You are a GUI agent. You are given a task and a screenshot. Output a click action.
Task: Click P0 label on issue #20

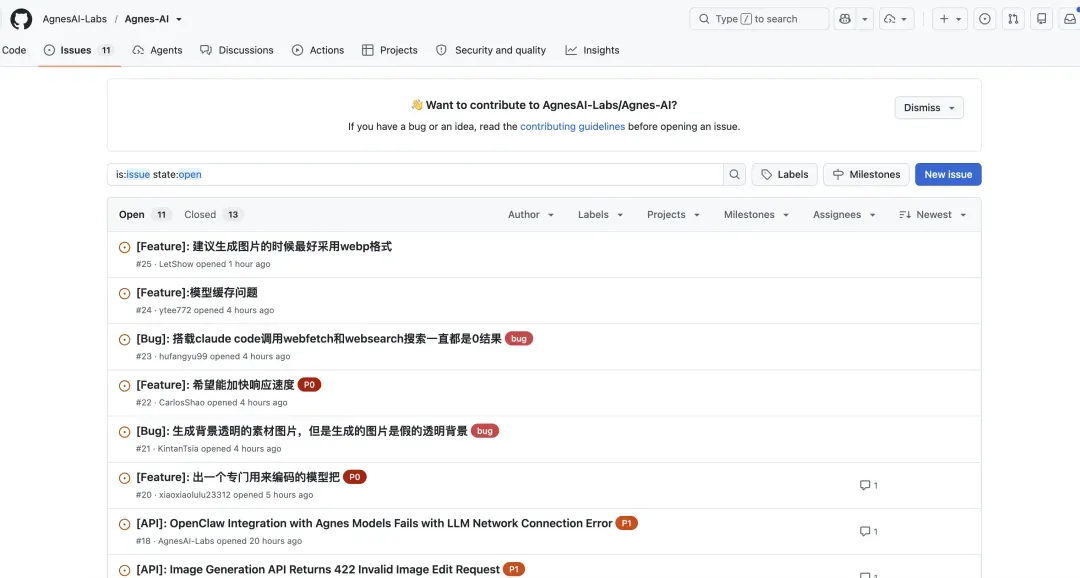355,477
